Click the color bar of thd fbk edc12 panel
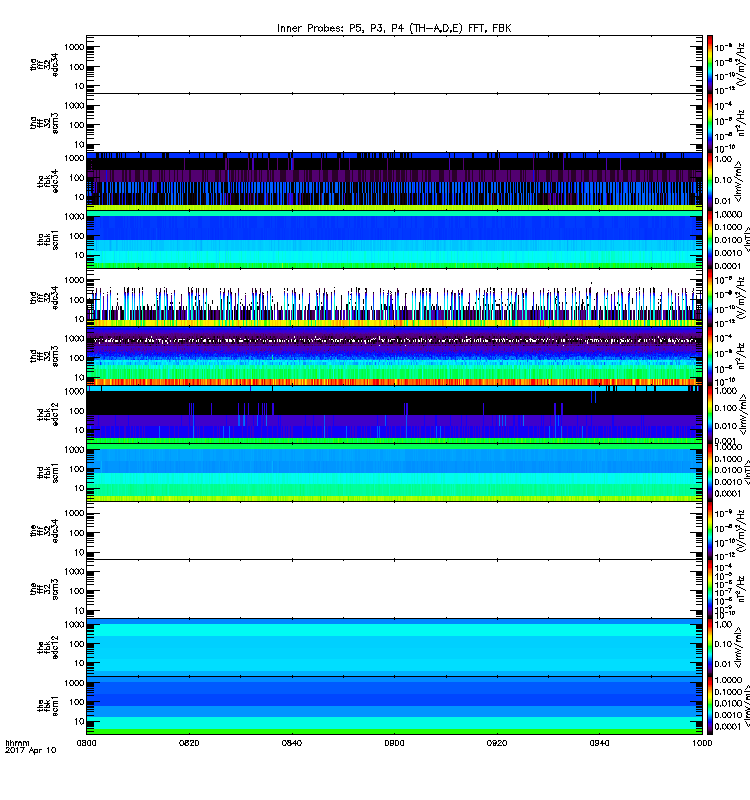The height and width of the screenshot is (800, 750). (710, 414)
